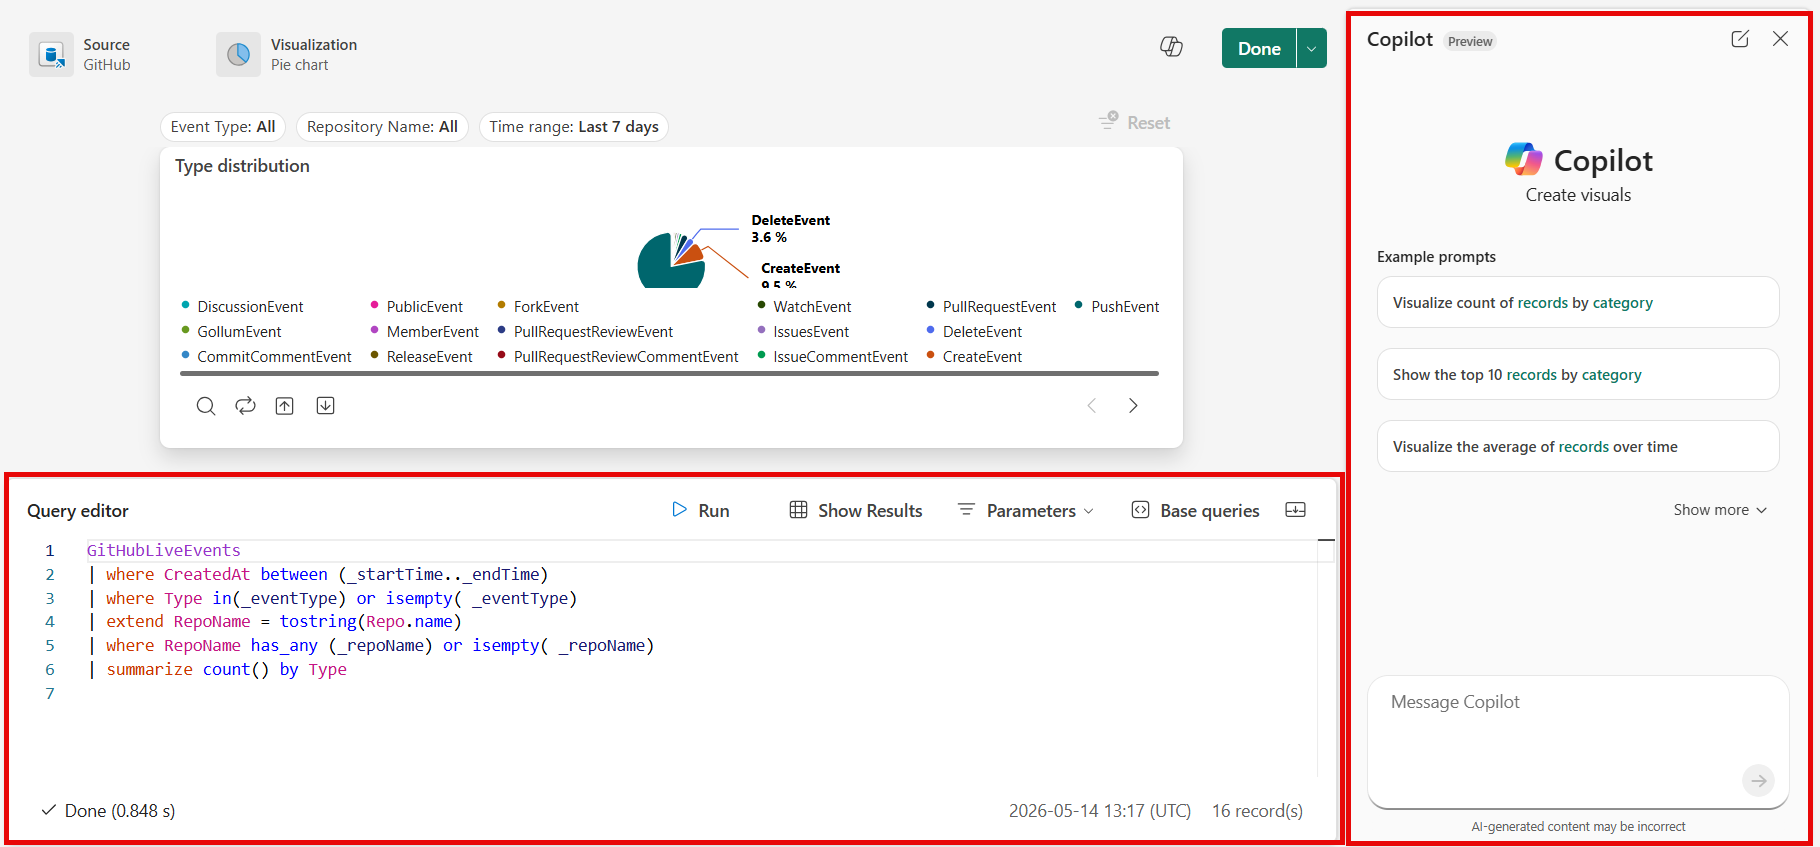1820x847 pixels.
Task: Click query line 1 GitHubLiveEvents text
Action: click(x=164, y=550)
